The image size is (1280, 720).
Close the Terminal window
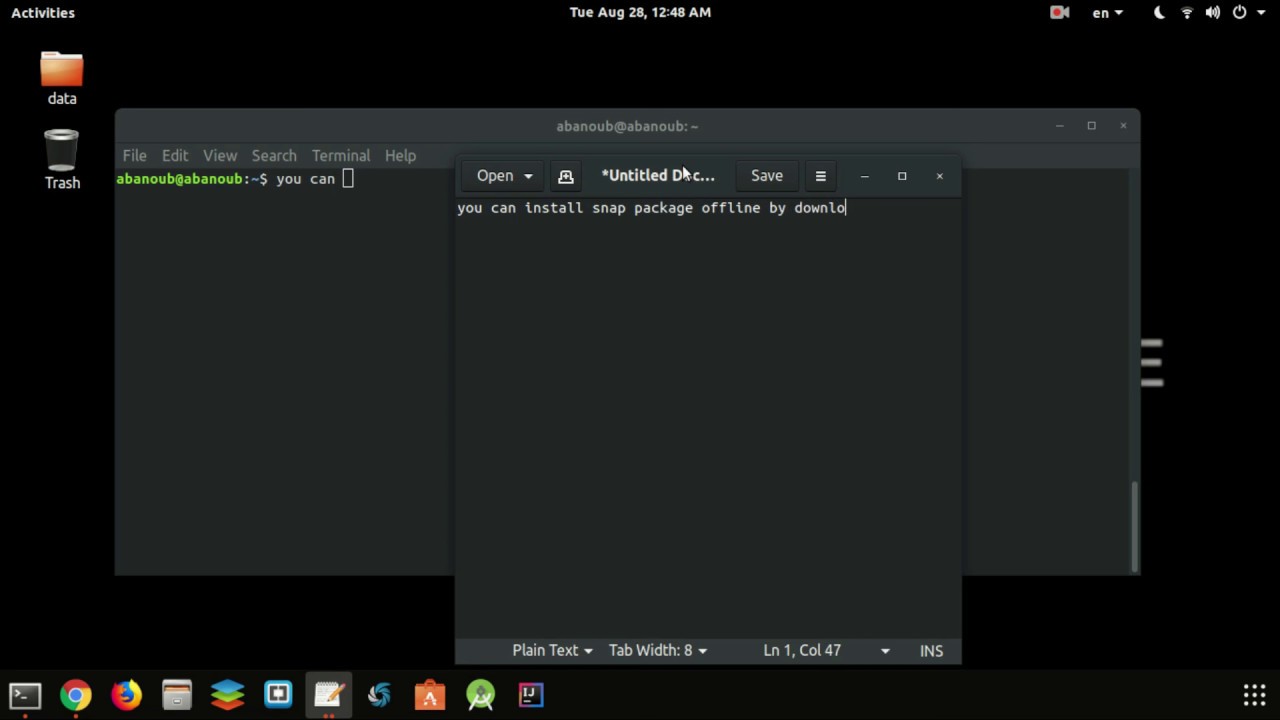tap(1123, 126)
